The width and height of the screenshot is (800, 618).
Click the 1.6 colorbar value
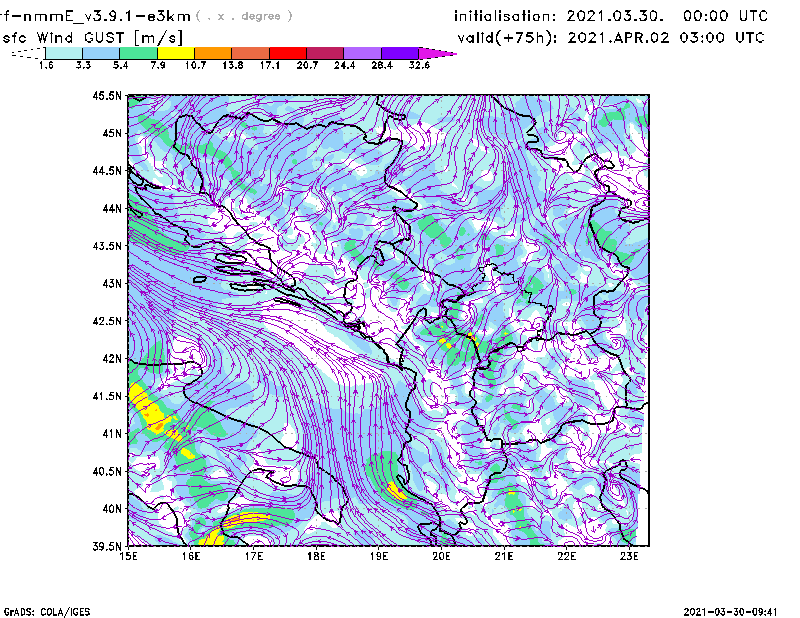tap(46, 65)
